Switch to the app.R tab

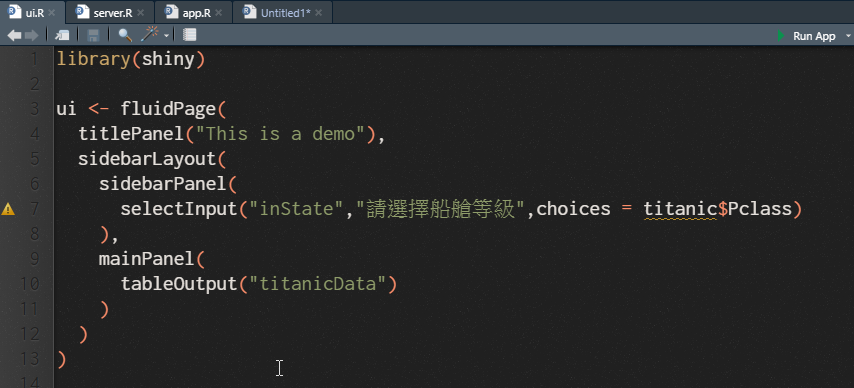193,12
